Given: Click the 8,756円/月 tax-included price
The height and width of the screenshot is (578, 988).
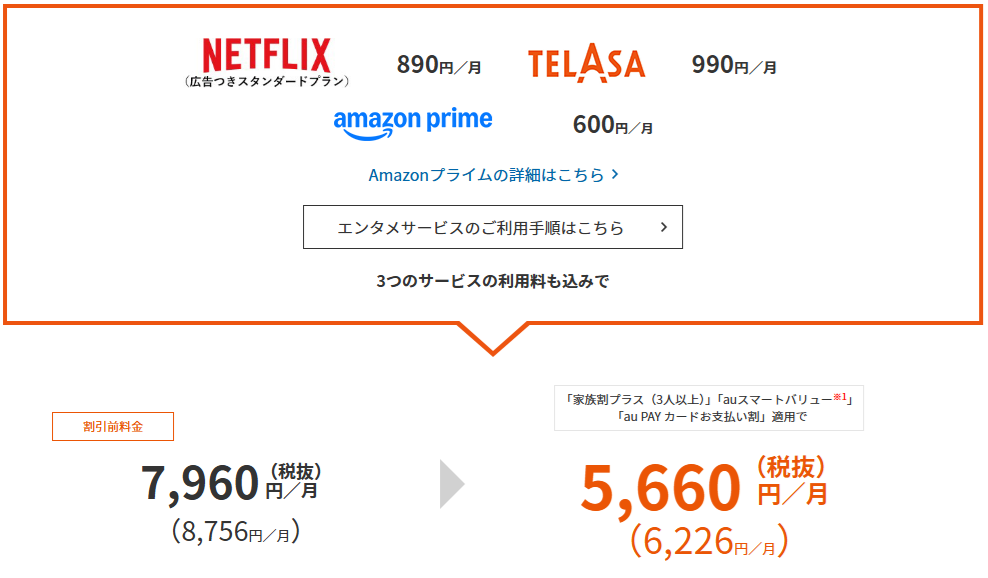Looking at the screenshot, I should pos(236,531).
